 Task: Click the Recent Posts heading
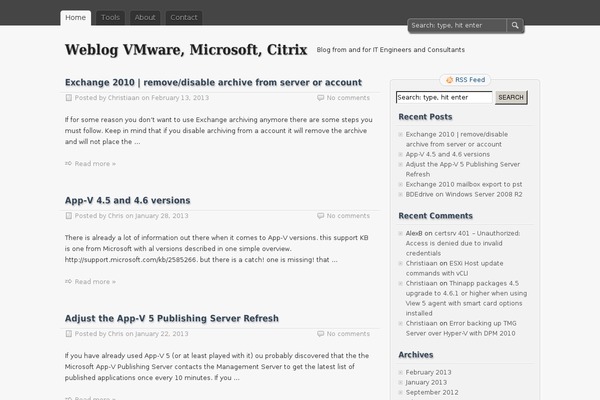pos(425,117)
